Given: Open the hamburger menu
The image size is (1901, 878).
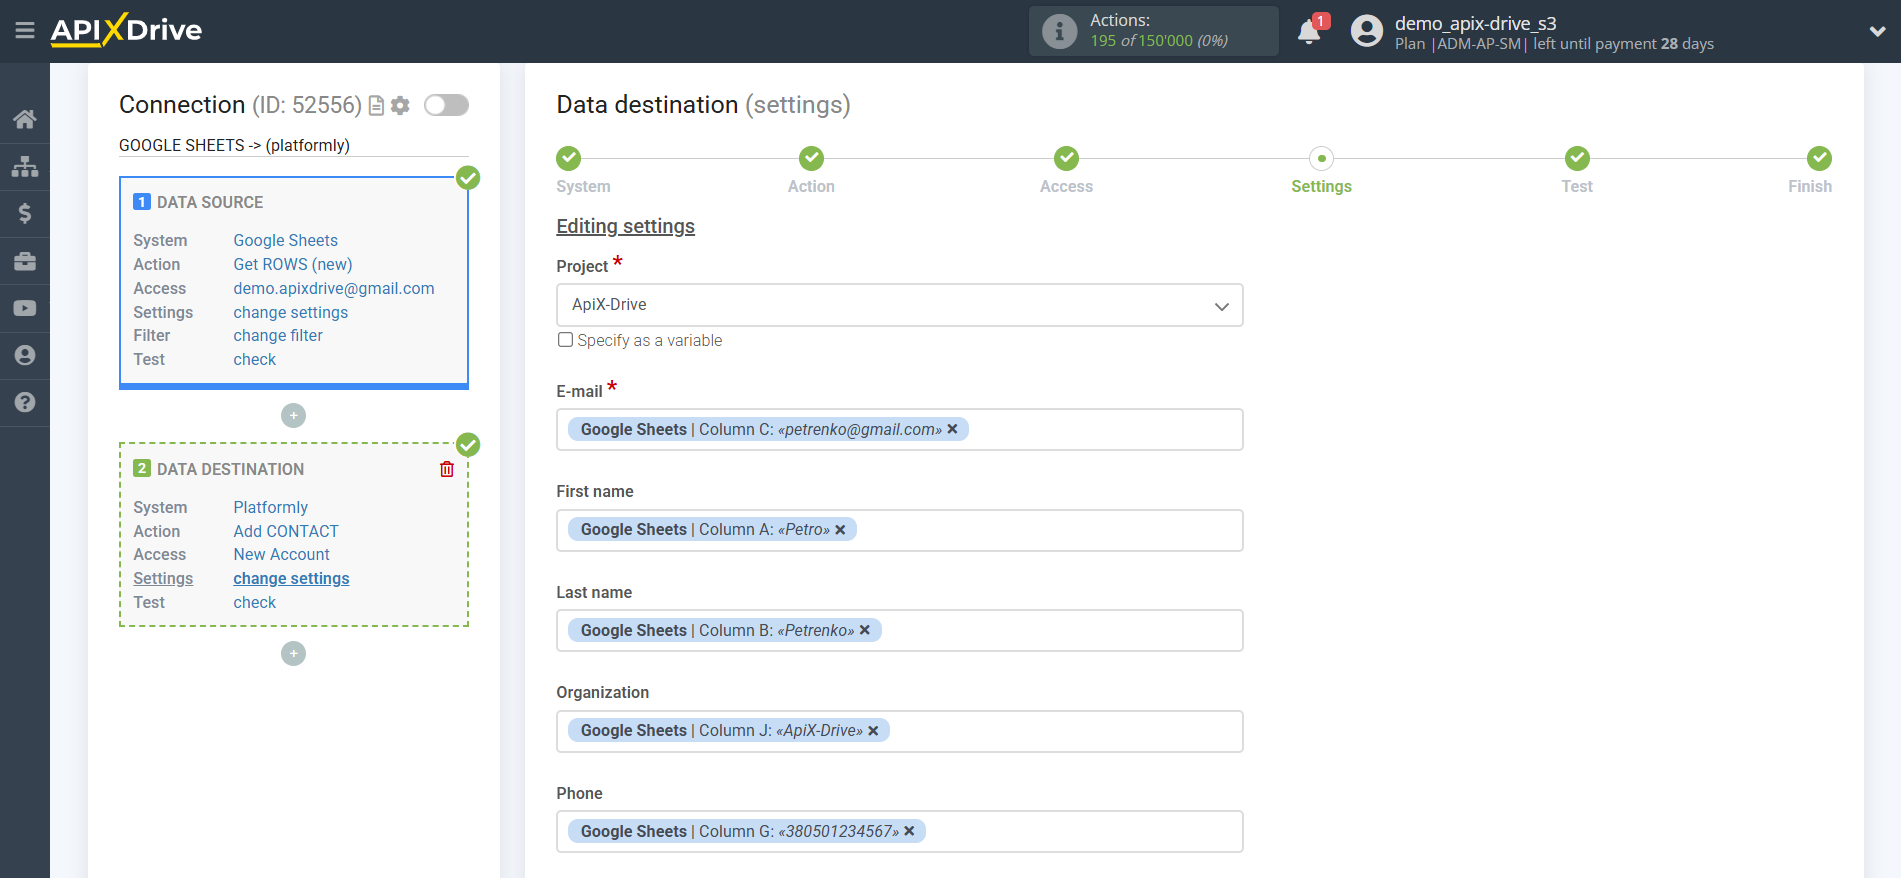Looking at the screenshot, I should coord(25,31).
